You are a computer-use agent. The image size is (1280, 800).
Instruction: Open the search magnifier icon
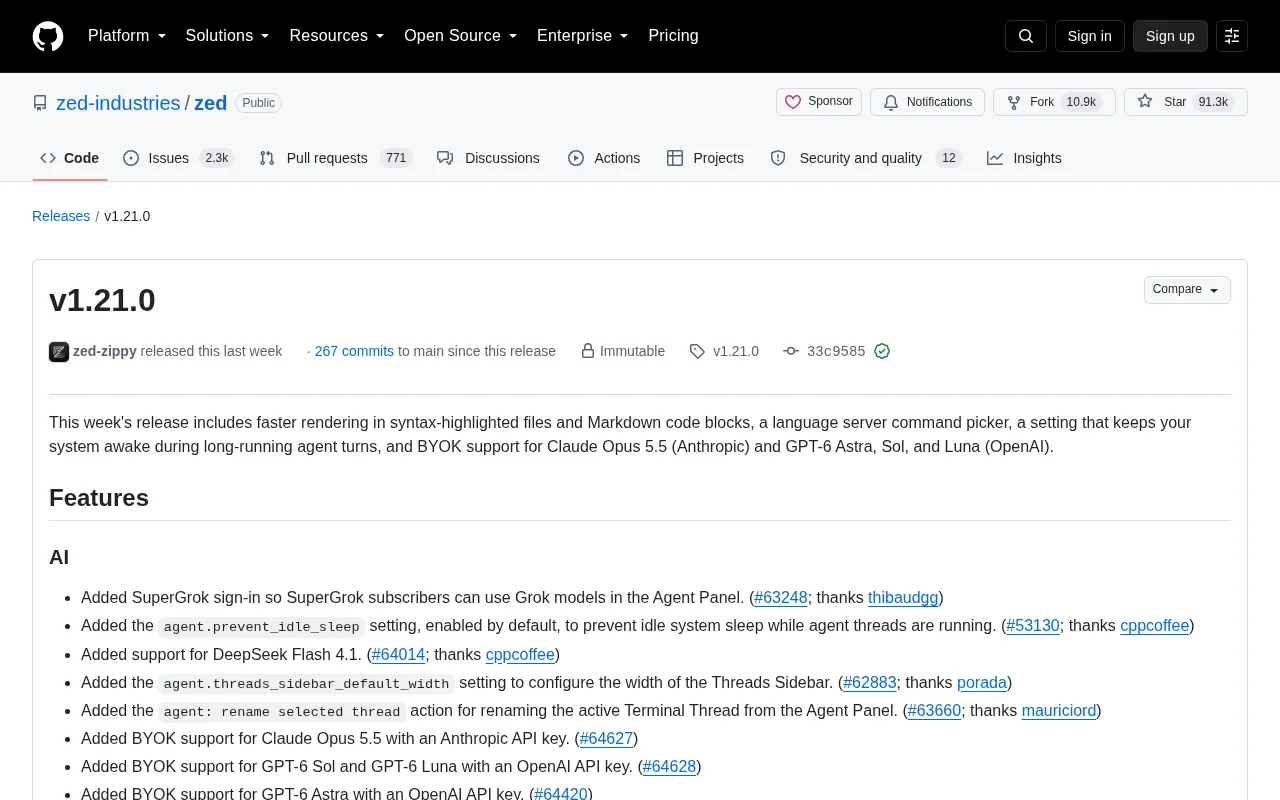[x=1026, y=36]
